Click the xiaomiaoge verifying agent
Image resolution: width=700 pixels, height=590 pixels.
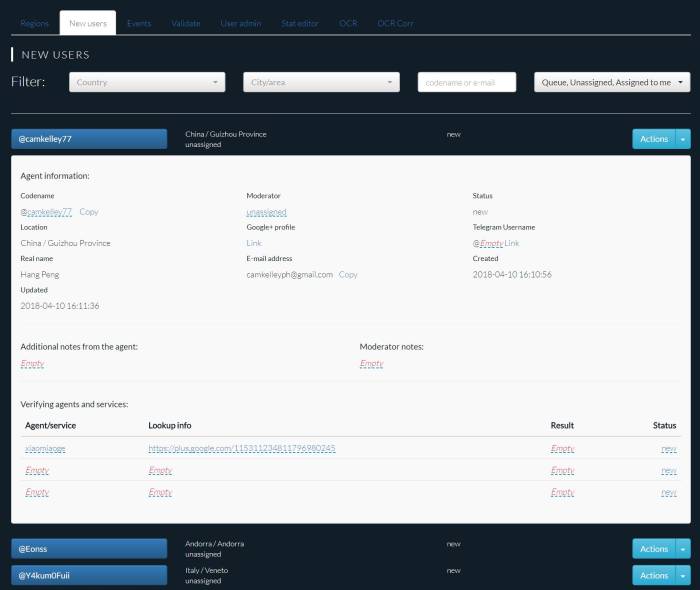45,448
